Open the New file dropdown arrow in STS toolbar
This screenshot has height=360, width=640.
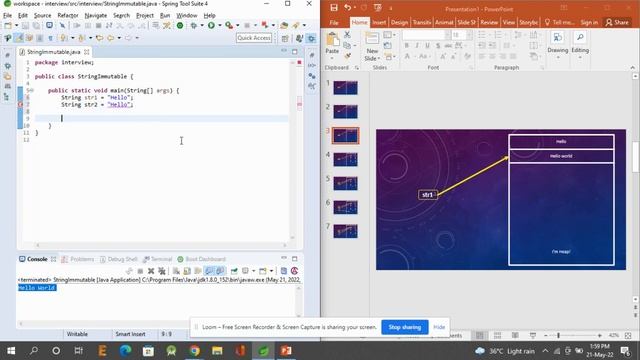tap(16, 25)
